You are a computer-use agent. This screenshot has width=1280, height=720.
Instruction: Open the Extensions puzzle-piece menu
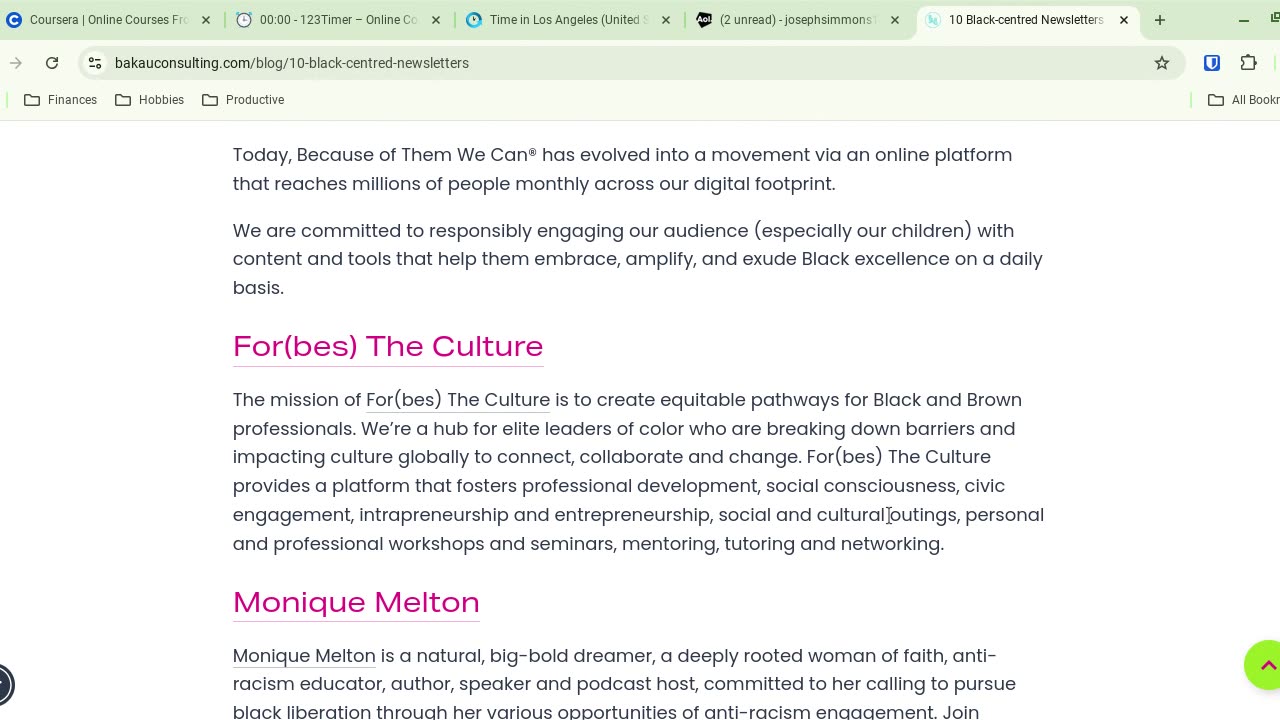pyautogui.click(x=1248, y=63)
